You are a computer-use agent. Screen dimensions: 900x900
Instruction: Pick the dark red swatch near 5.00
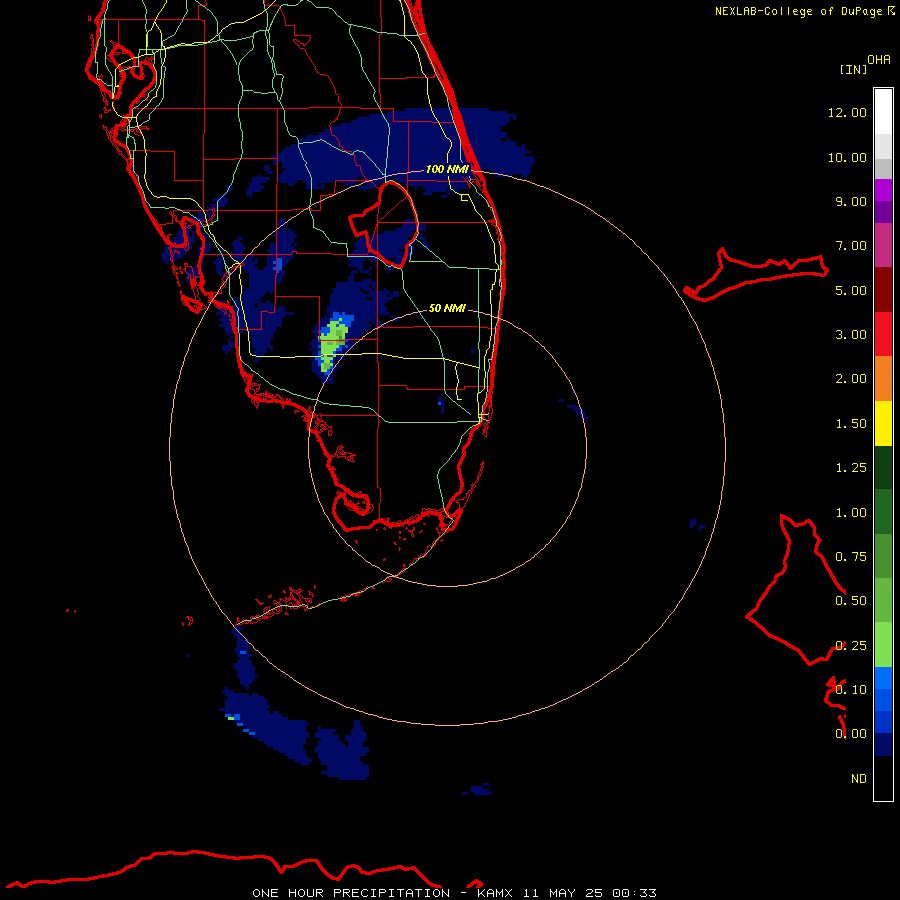883,290
